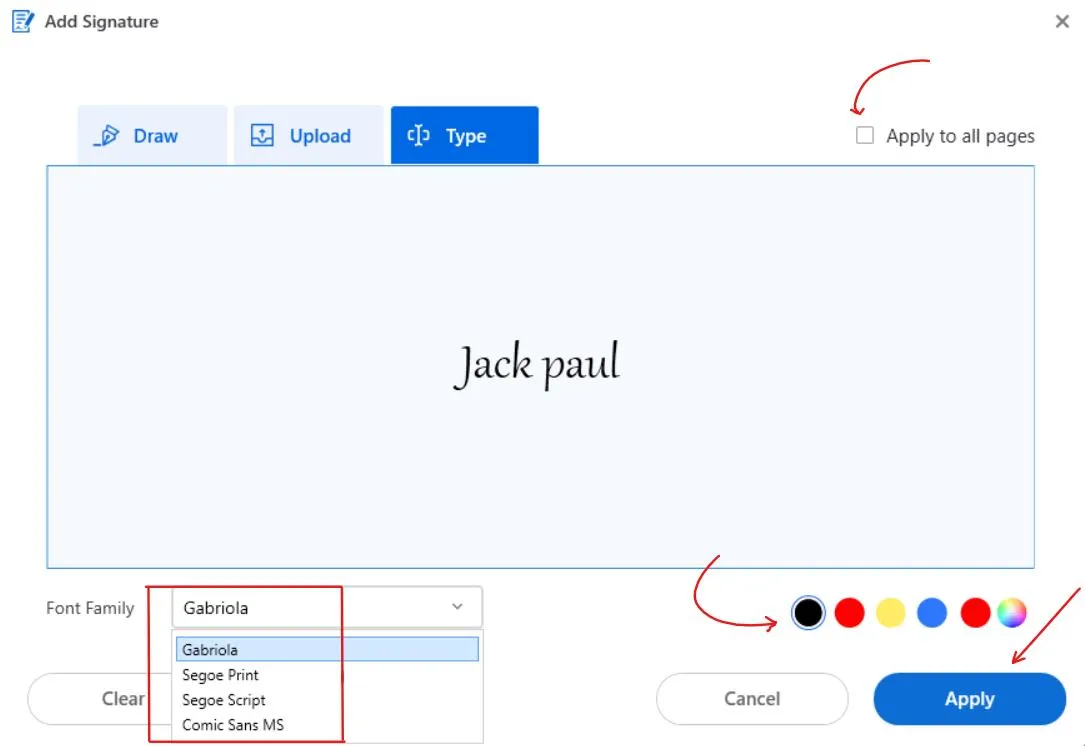
Task: Open the rainbow custom color picker
Action: [x=1011, y=612]
